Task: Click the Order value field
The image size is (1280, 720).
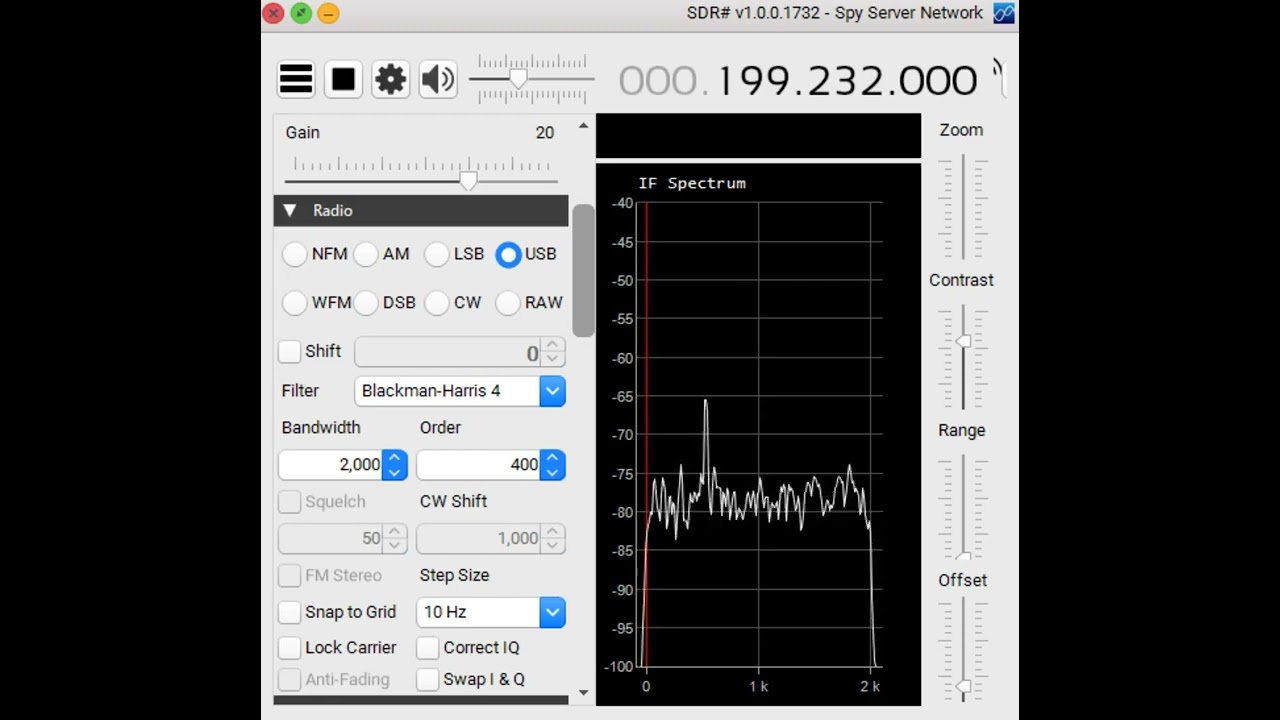Action: 479,465
